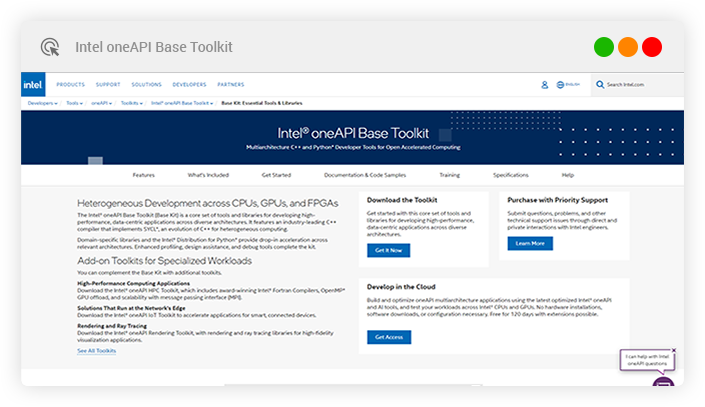Click the search magnifier icon
Viewport: 705px width, 407px height.
coord(600,85)
